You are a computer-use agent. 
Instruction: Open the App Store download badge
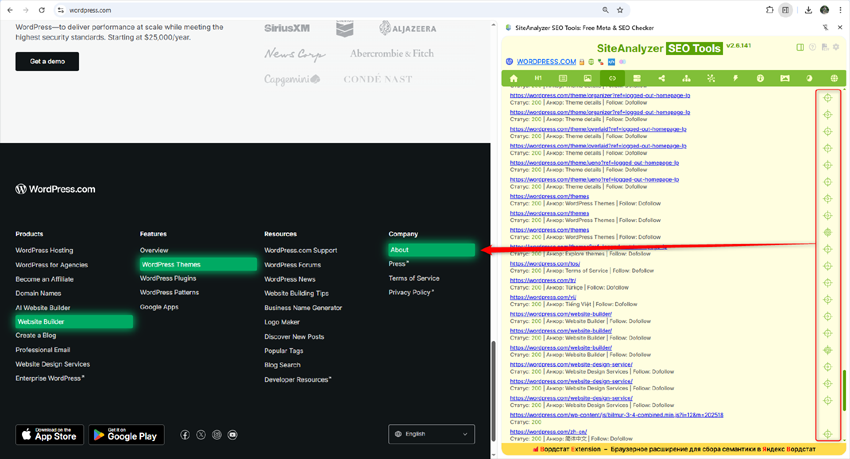click(x=49, y=435)
